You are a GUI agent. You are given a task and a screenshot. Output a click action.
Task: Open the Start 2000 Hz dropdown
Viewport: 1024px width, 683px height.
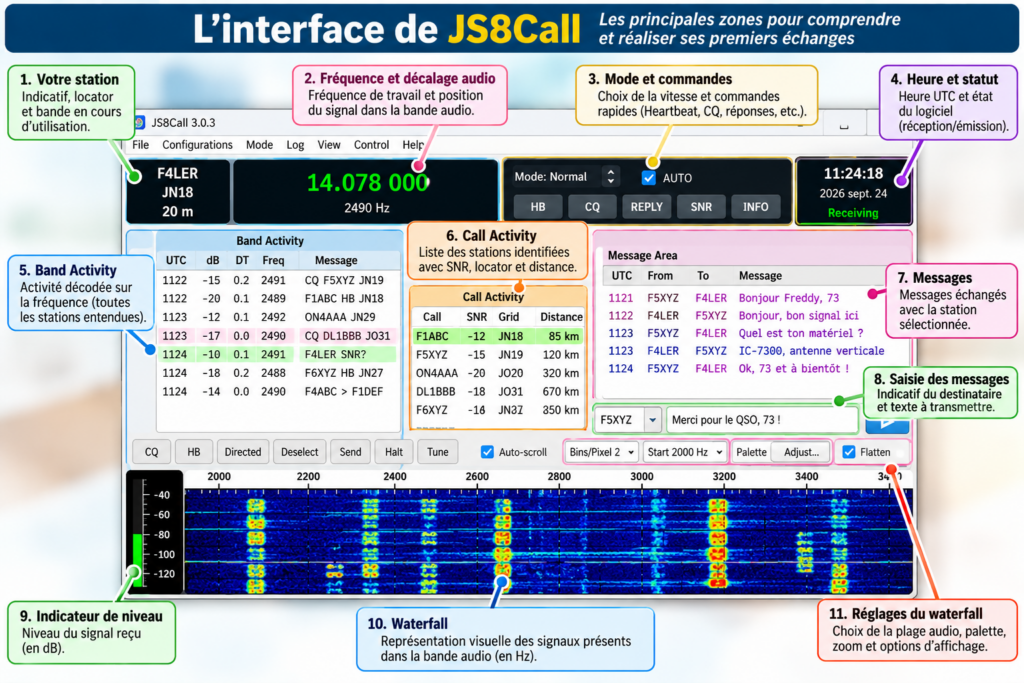[684, 452]
